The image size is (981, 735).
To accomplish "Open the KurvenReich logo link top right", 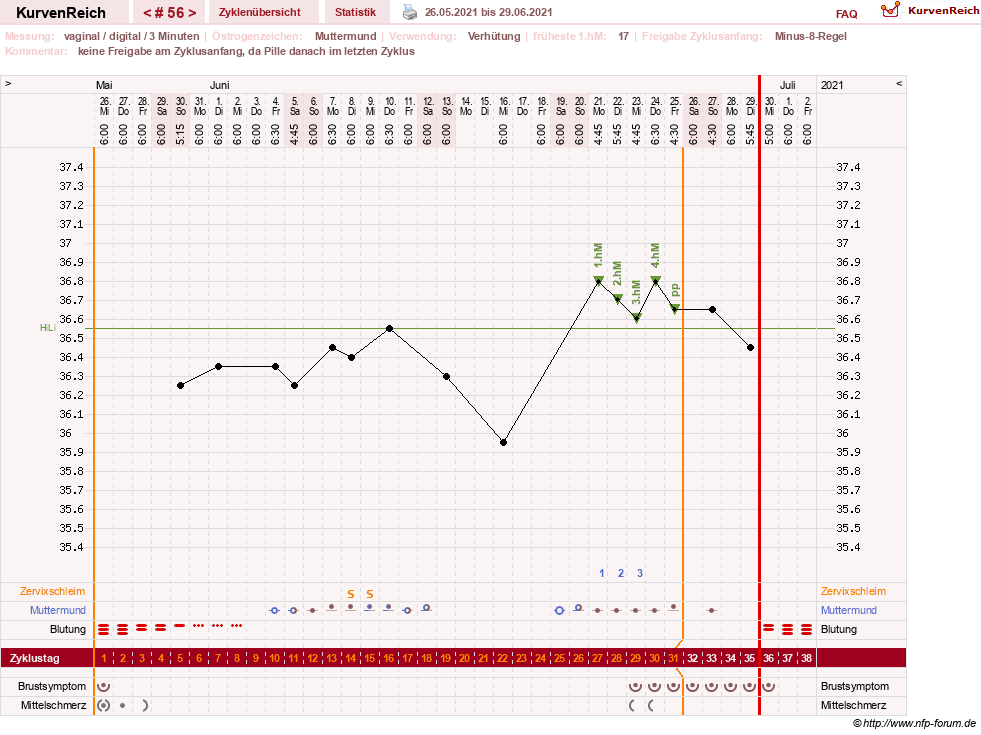I will [x=930, y=11].
